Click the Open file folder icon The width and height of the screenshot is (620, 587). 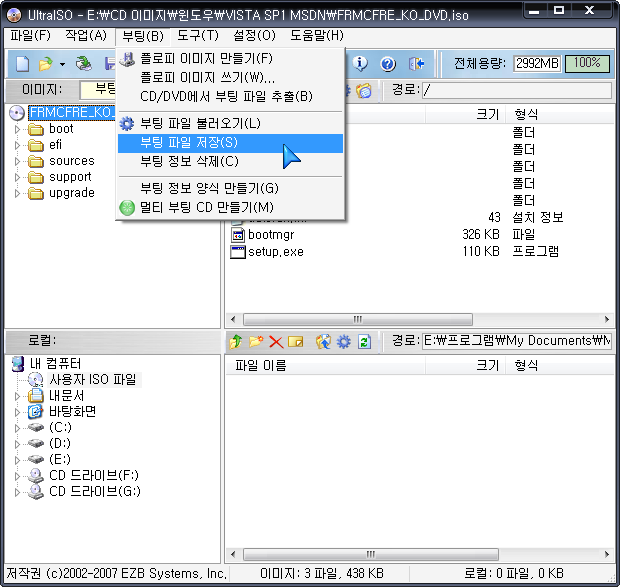click(x=45, y=64)
